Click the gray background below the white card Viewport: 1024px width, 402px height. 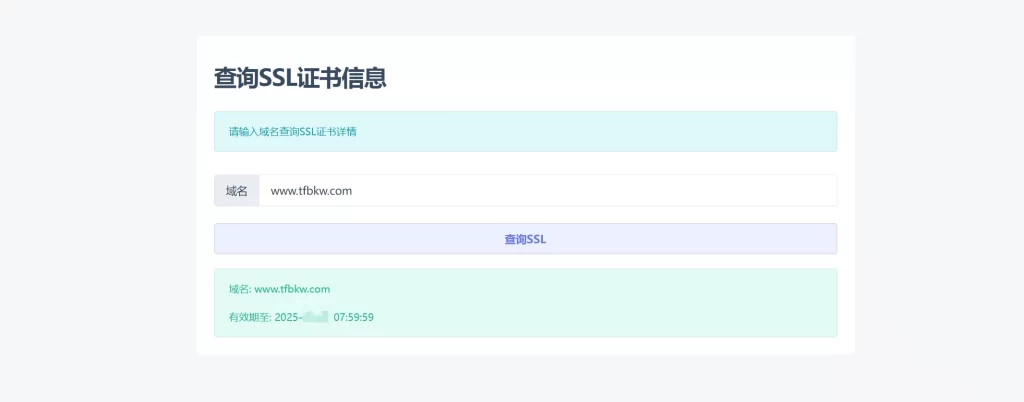coord(525,380)
